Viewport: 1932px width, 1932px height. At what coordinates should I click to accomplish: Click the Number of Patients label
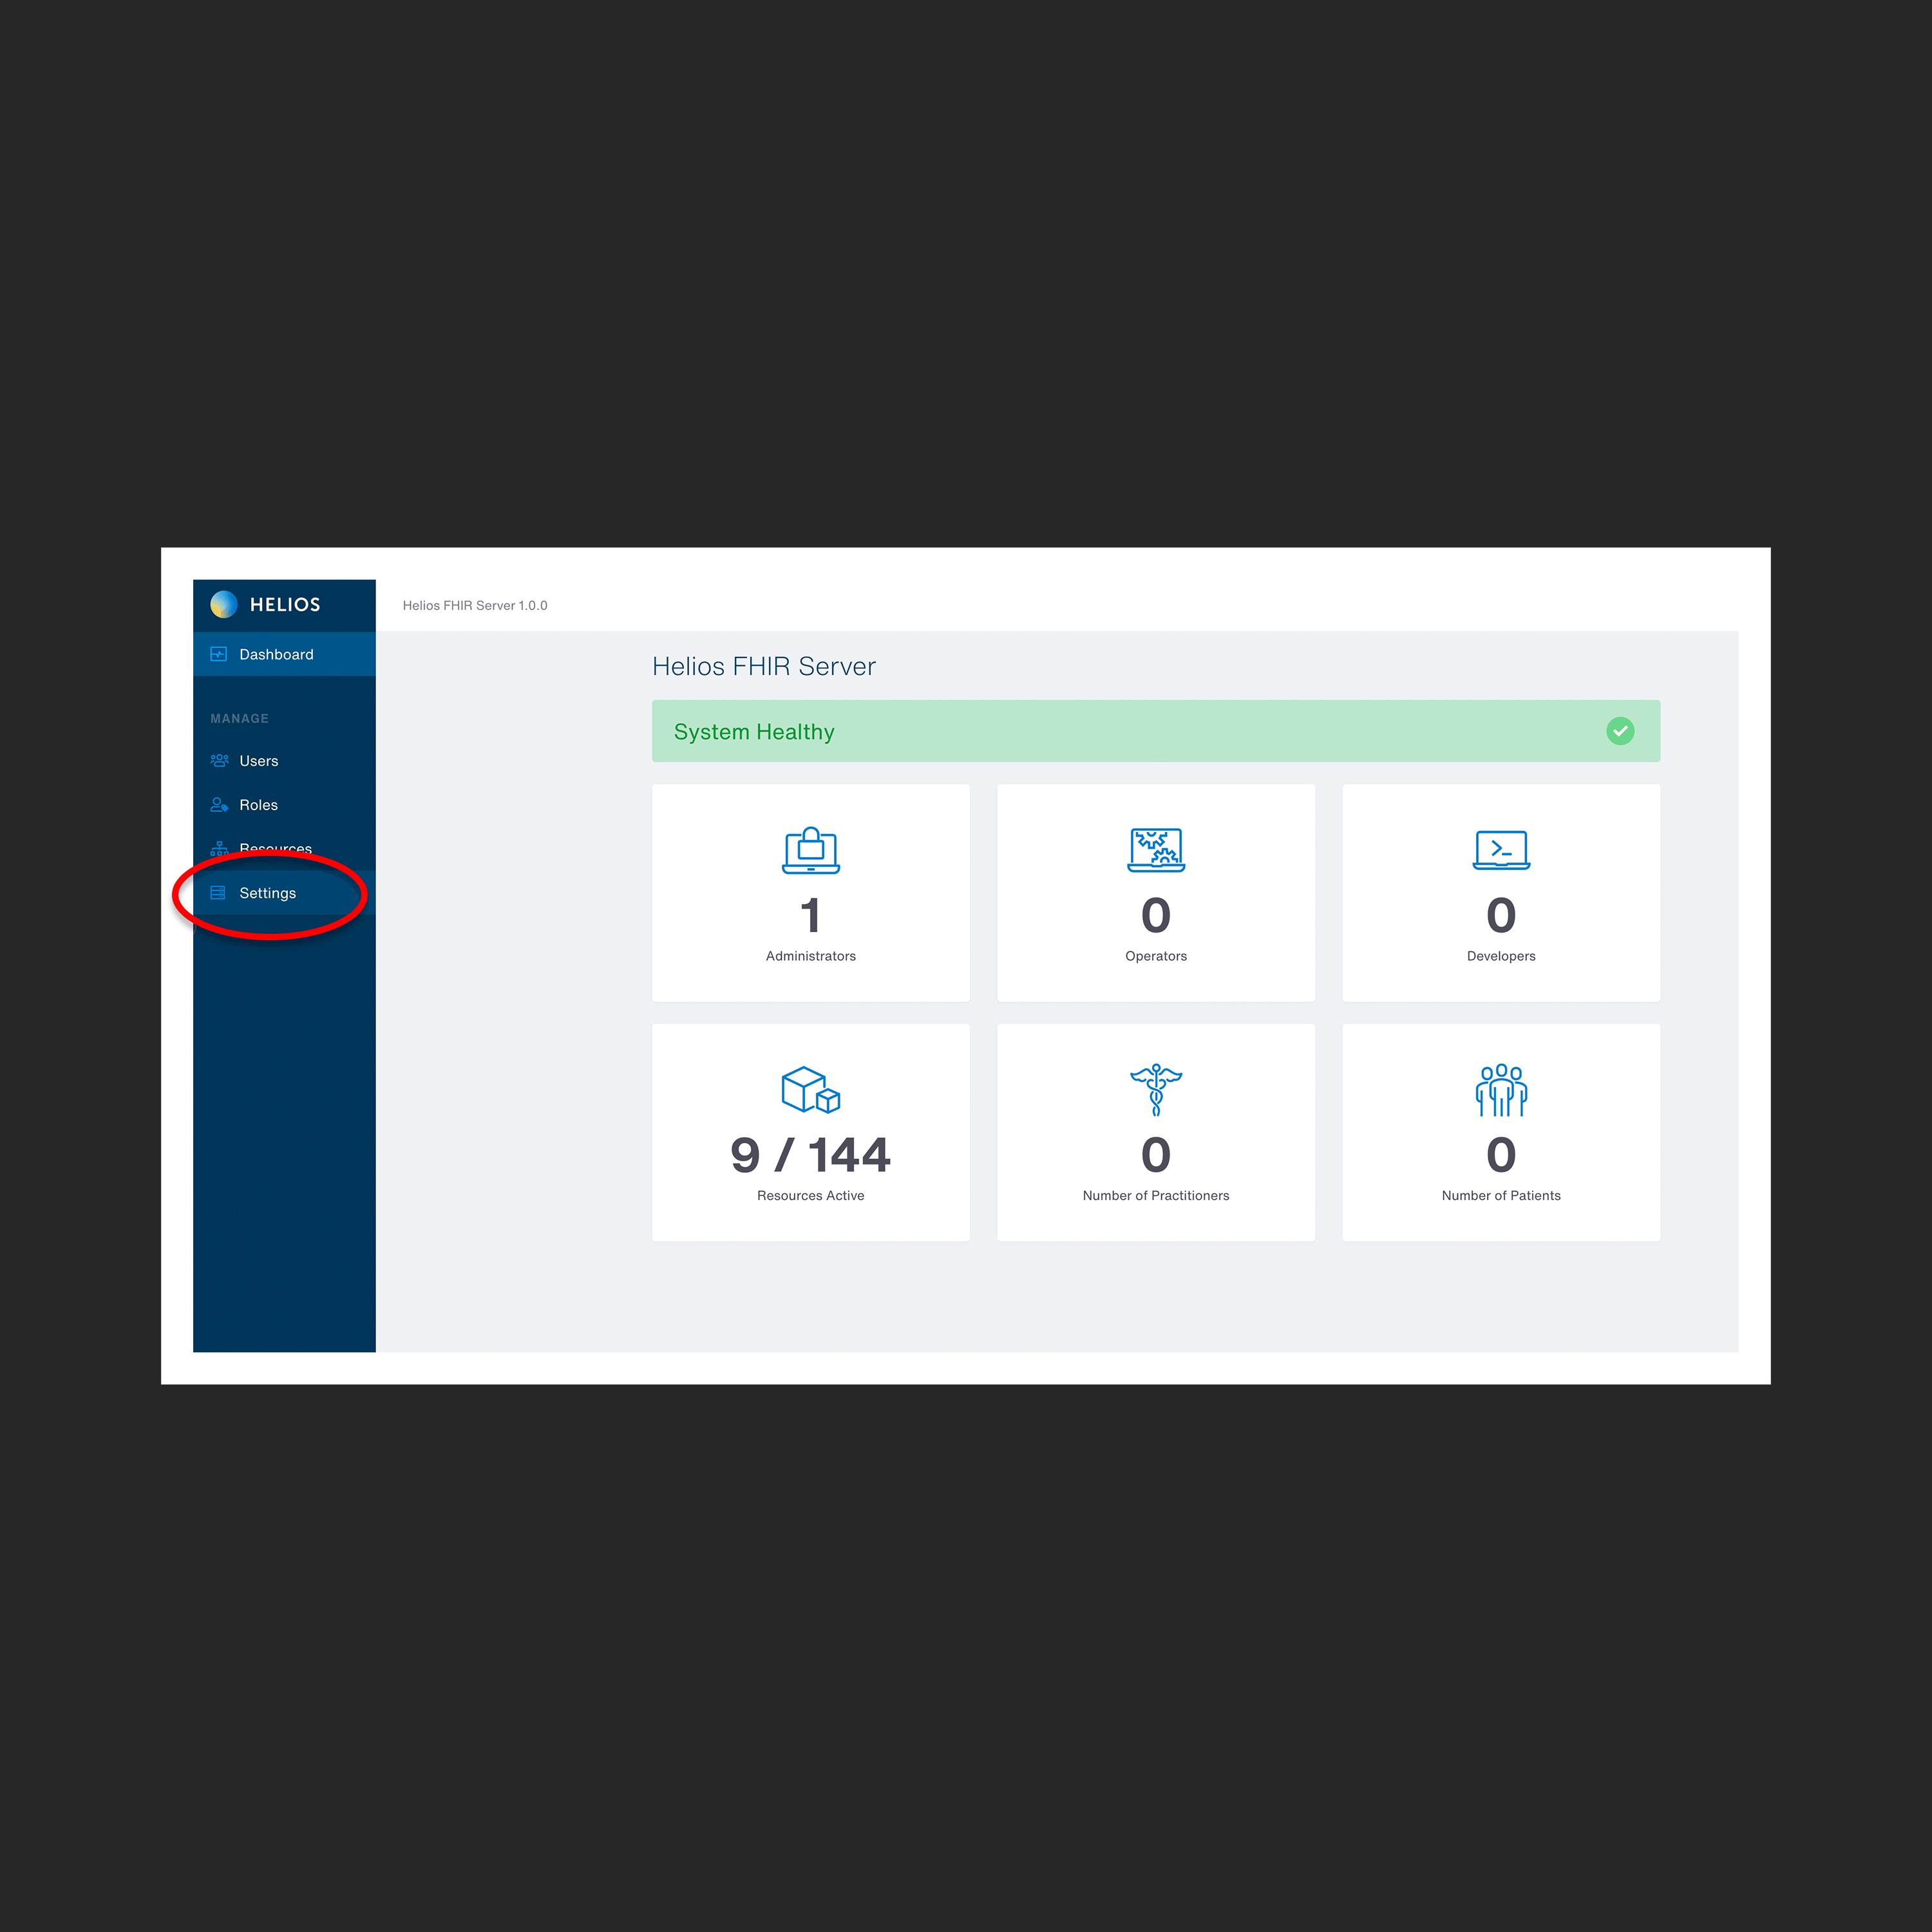[1501, 1196]
